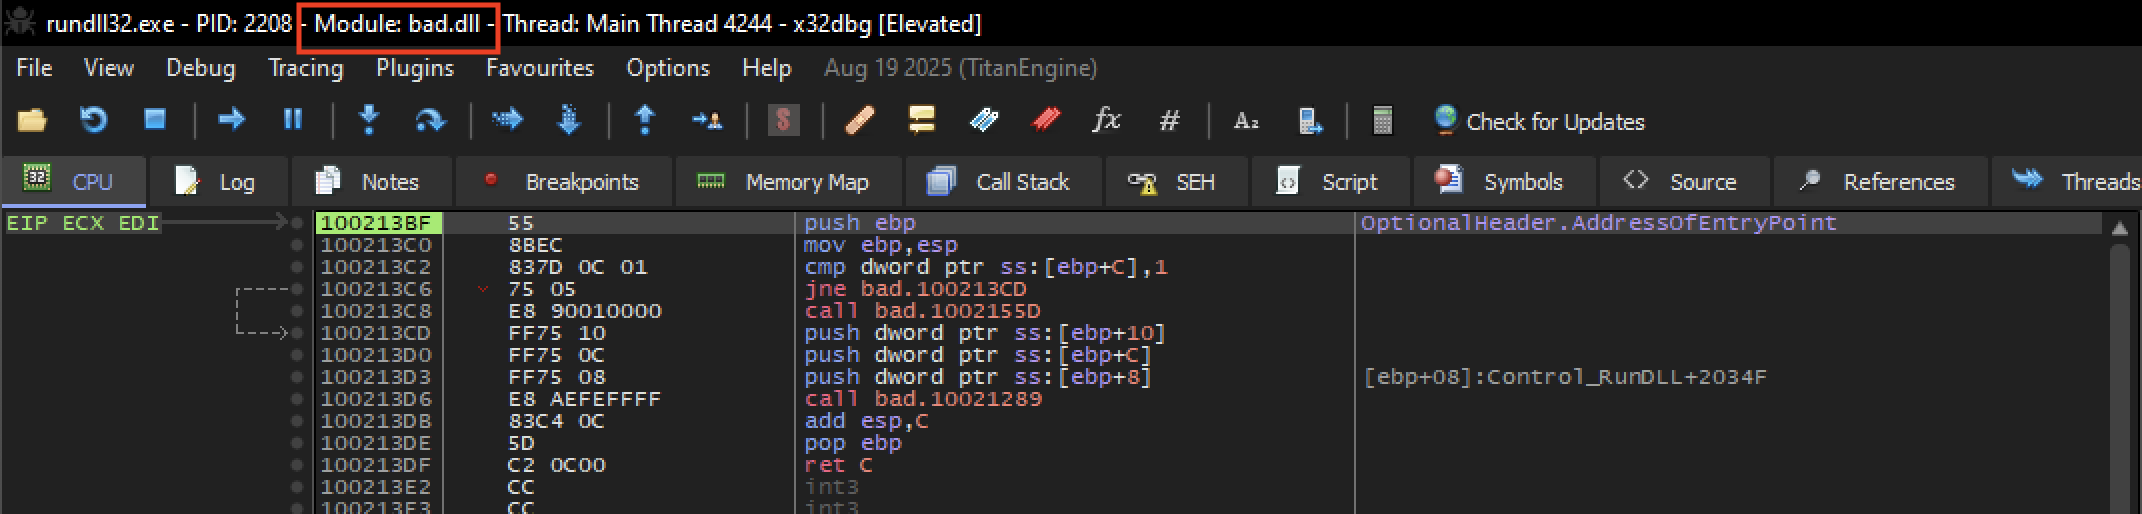Switch to the CPU tab
2142x514 pixels.
74,181
